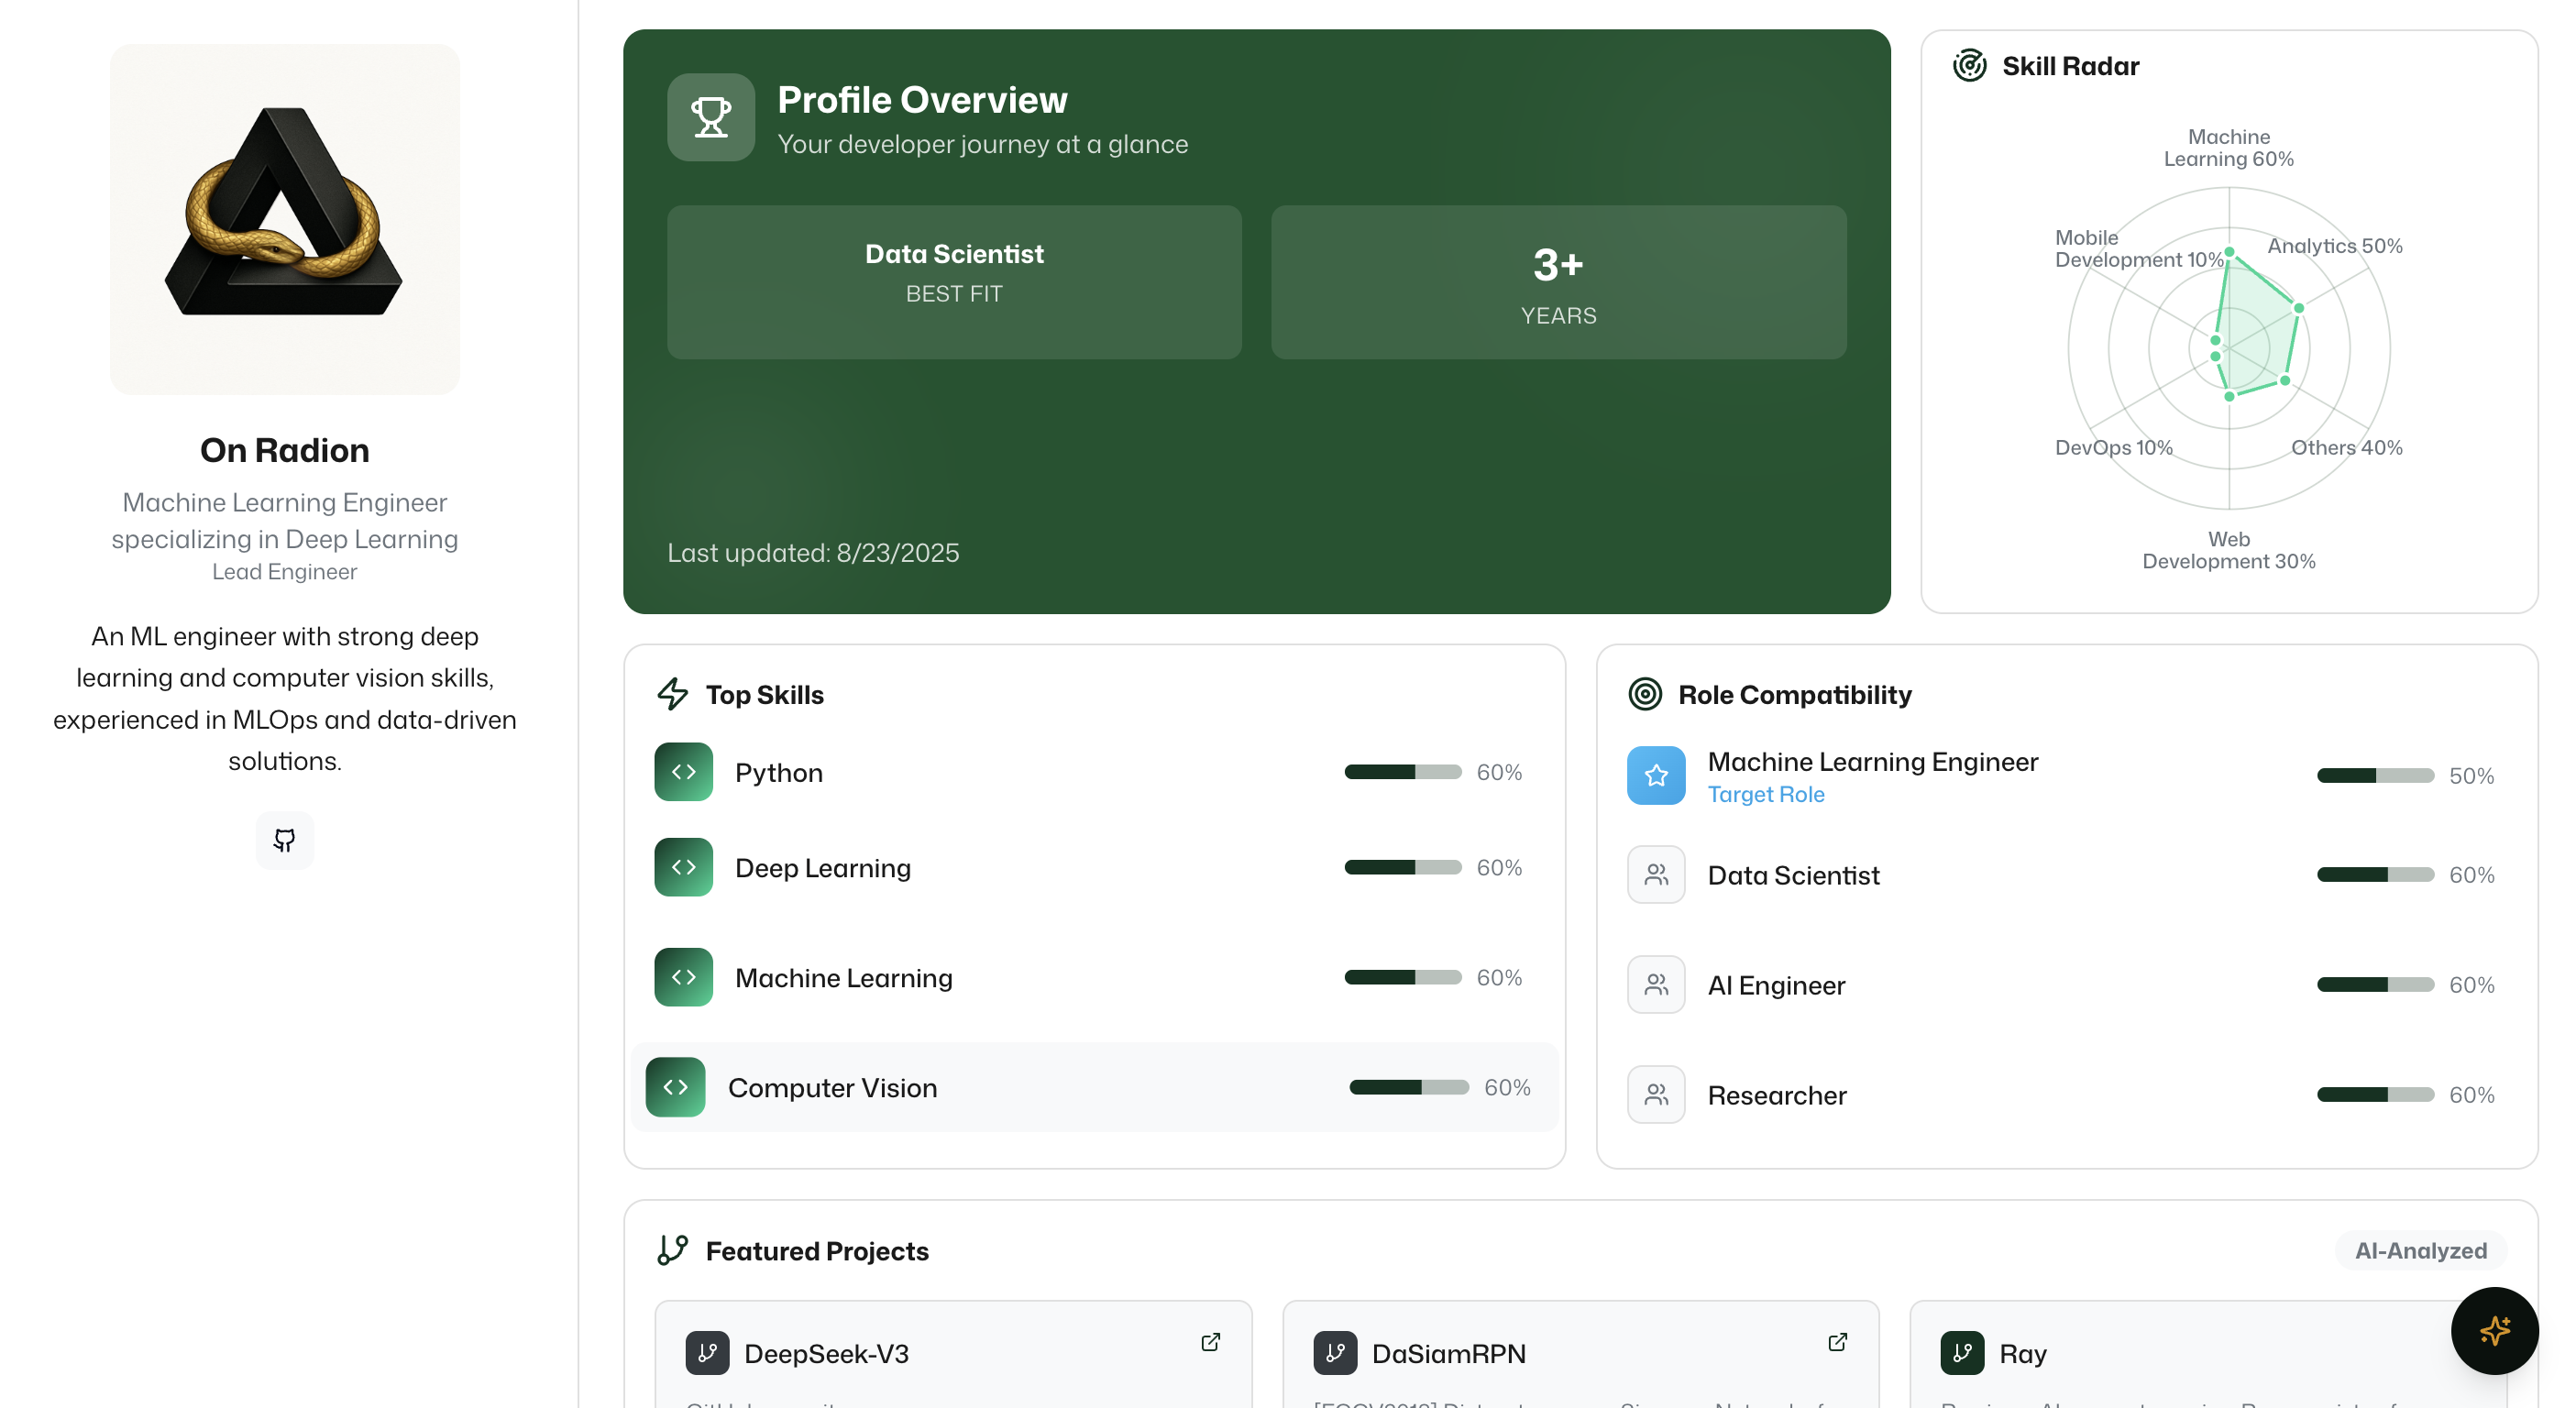Click the Data Scientist Best Fit card
Screen dimensions: 2576x1408
[954, 283]
